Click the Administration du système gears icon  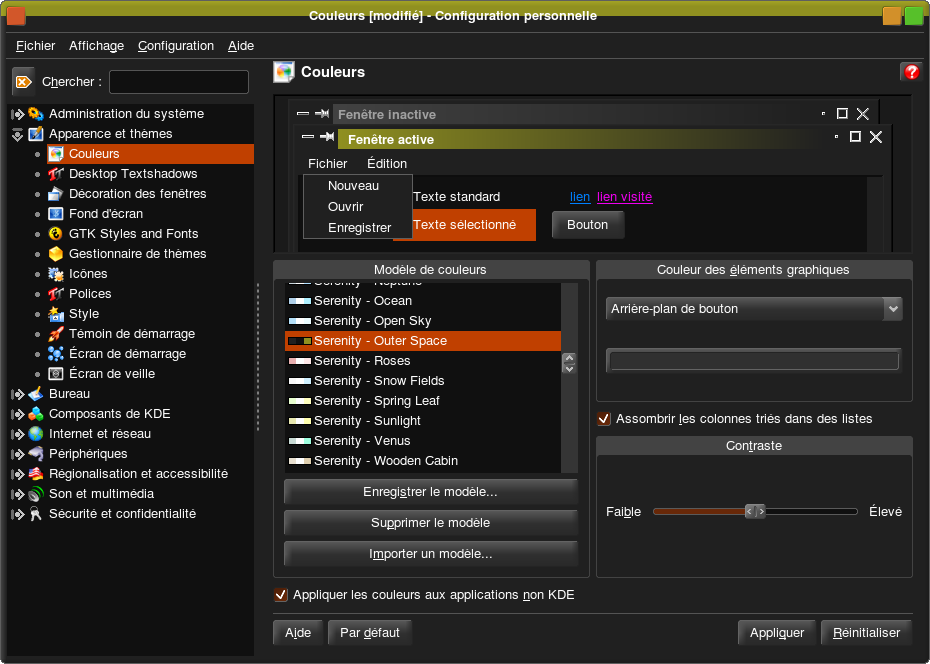tap(36, 114)
